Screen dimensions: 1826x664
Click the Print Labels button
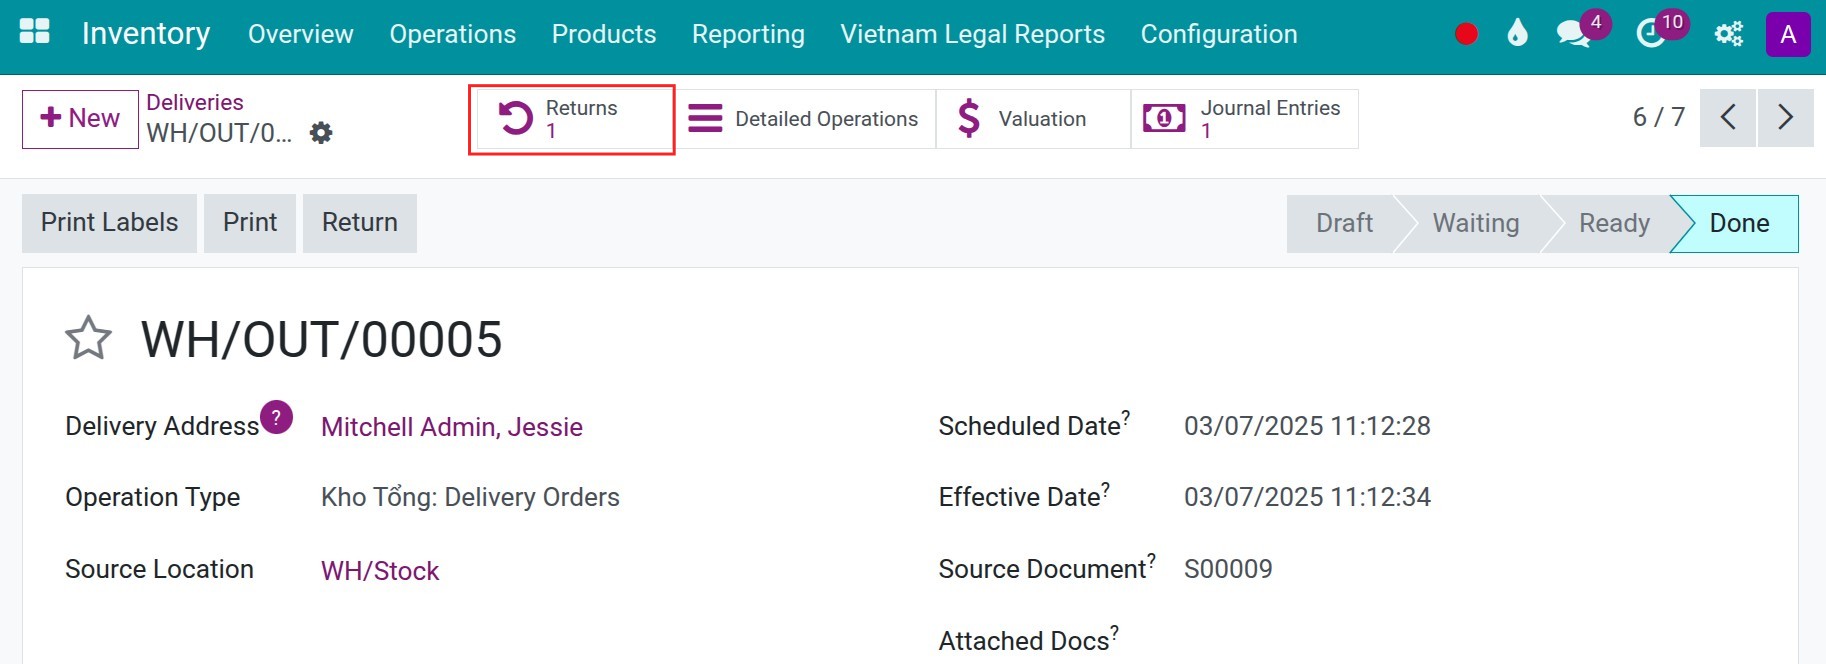pos(109,223)
